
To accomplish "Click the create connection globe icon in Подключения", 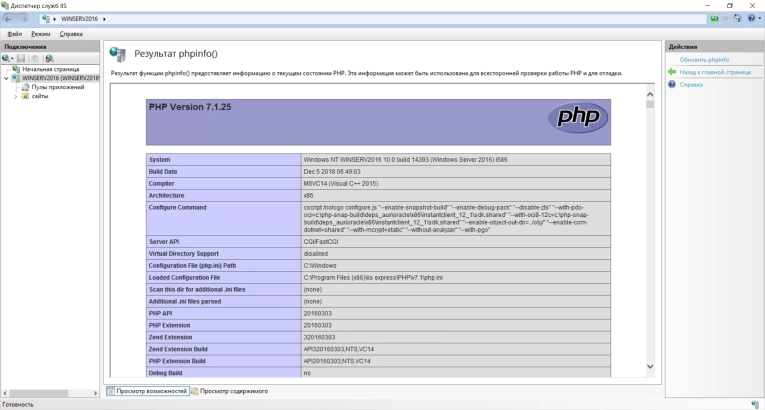I will click(x=6, y=58).
